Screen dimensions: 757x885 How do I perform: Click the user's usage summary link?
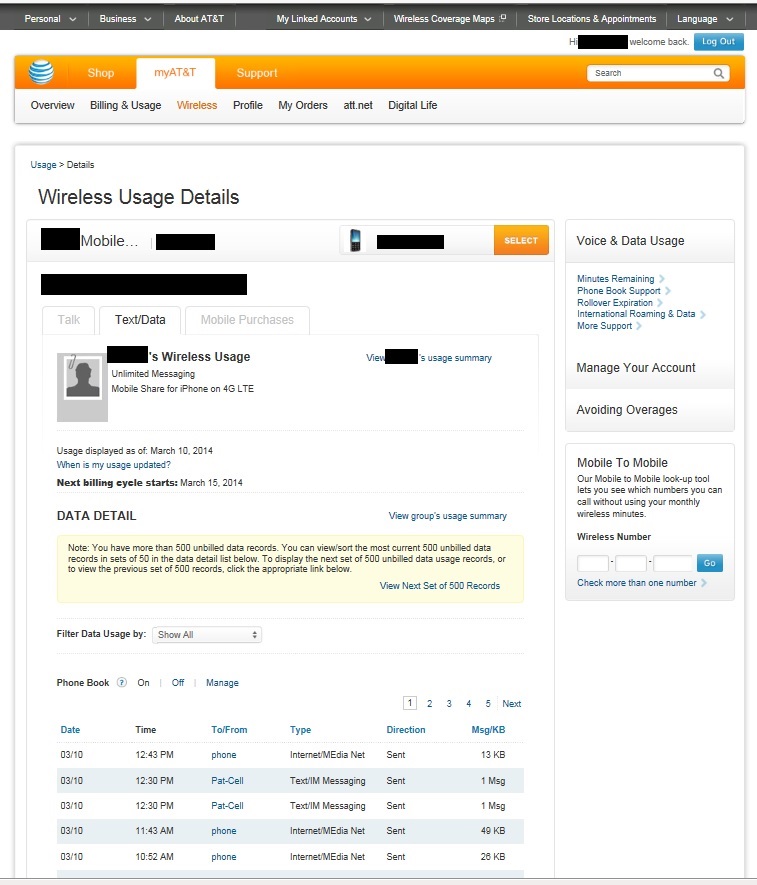point(429,358)
